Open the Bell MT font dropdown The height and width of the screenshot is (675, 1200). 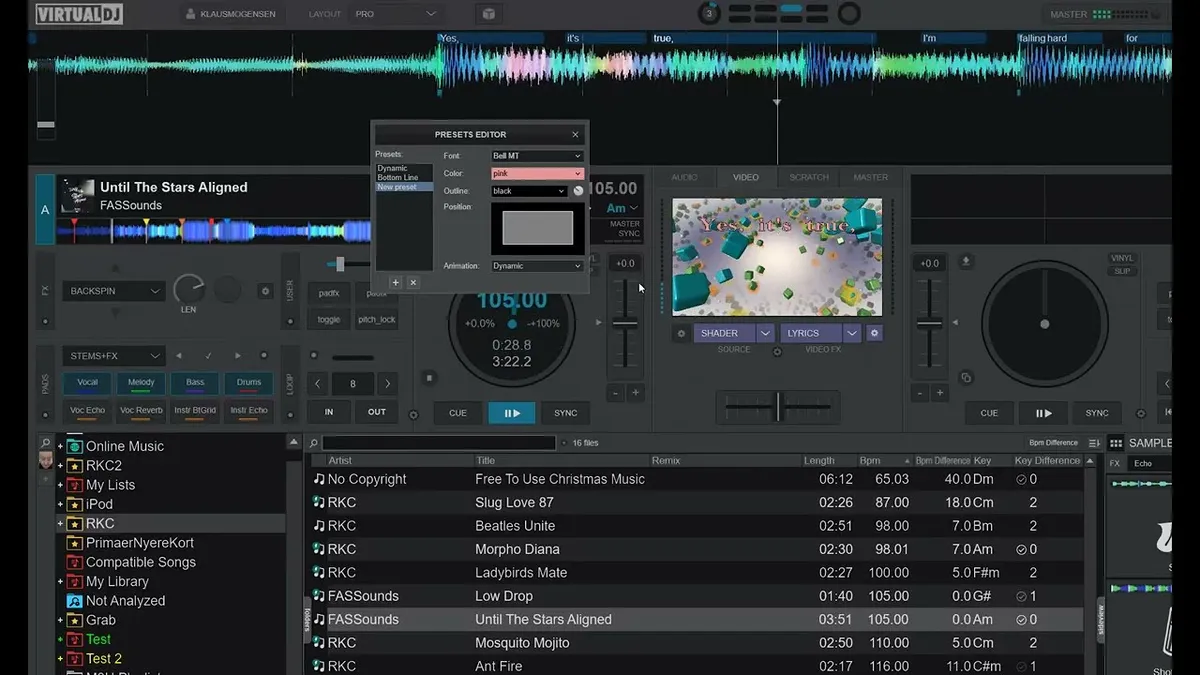[x=537, y=156]
